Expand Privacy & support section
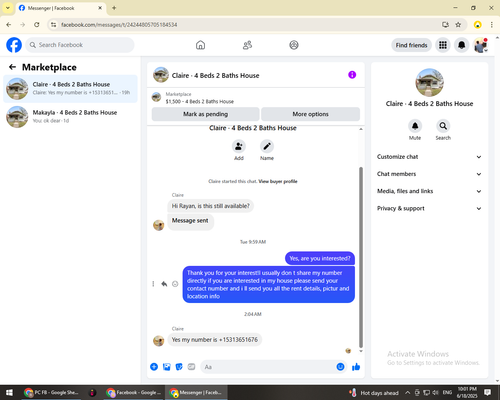The height and width of the screenshot is (400, 500). tap(429, 209)
